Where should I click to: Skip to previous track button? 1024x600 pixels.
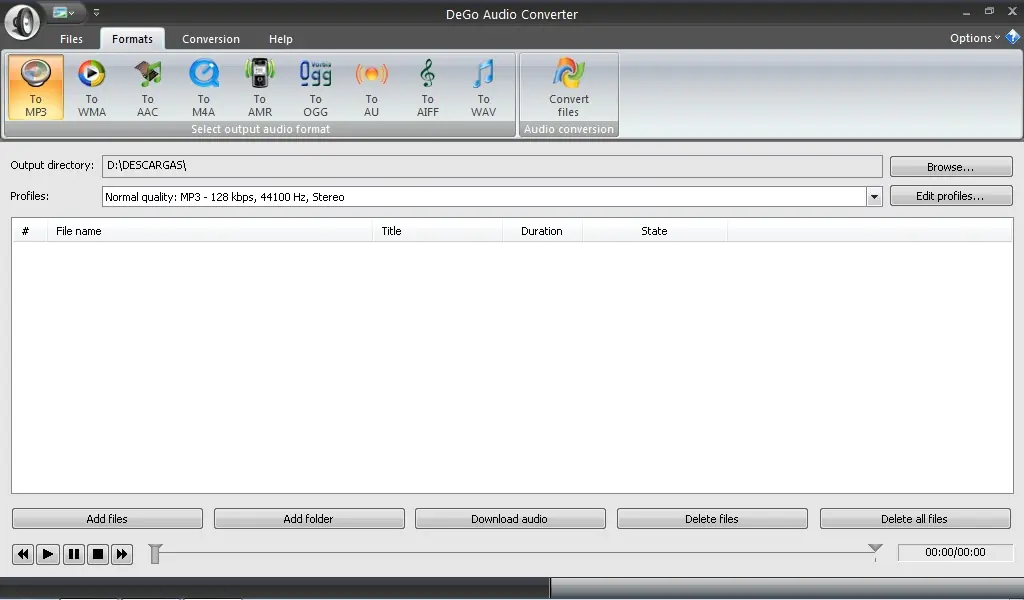coord(23,554)
